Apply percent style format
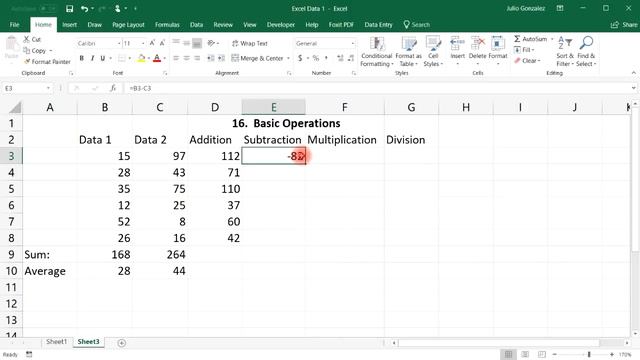Screen dimensions: 640x360 click(x=316, y=58)
